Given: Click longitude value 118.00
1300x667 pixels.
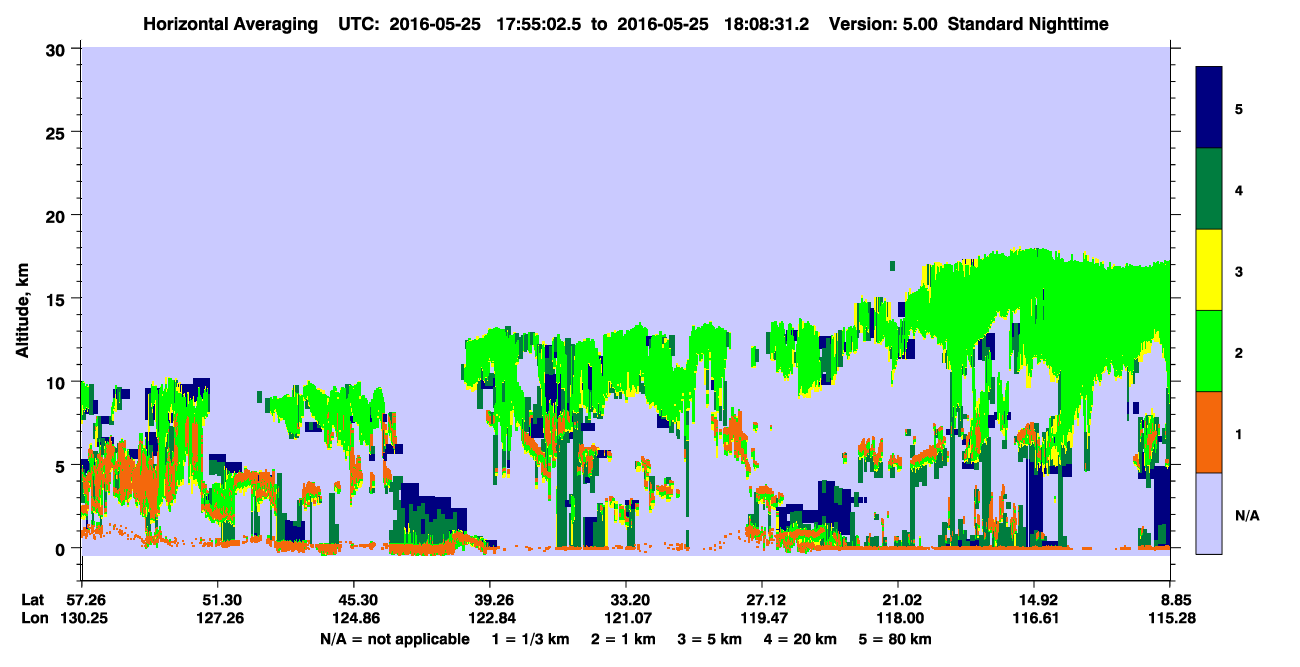Looking at the screenshot, I should click(898, 618).
